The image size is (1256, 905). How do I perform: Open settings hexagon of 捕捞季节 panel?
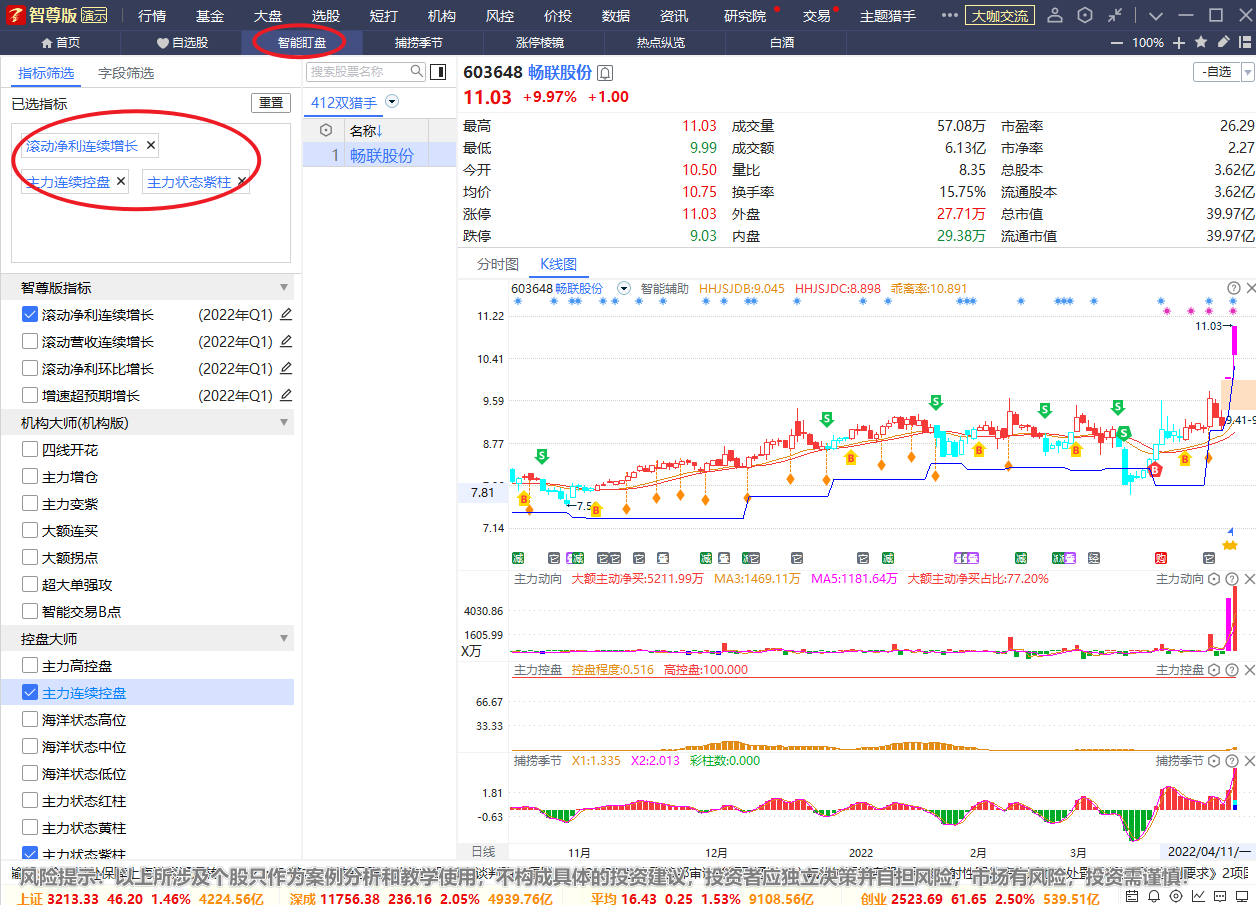pos(1214,761)
